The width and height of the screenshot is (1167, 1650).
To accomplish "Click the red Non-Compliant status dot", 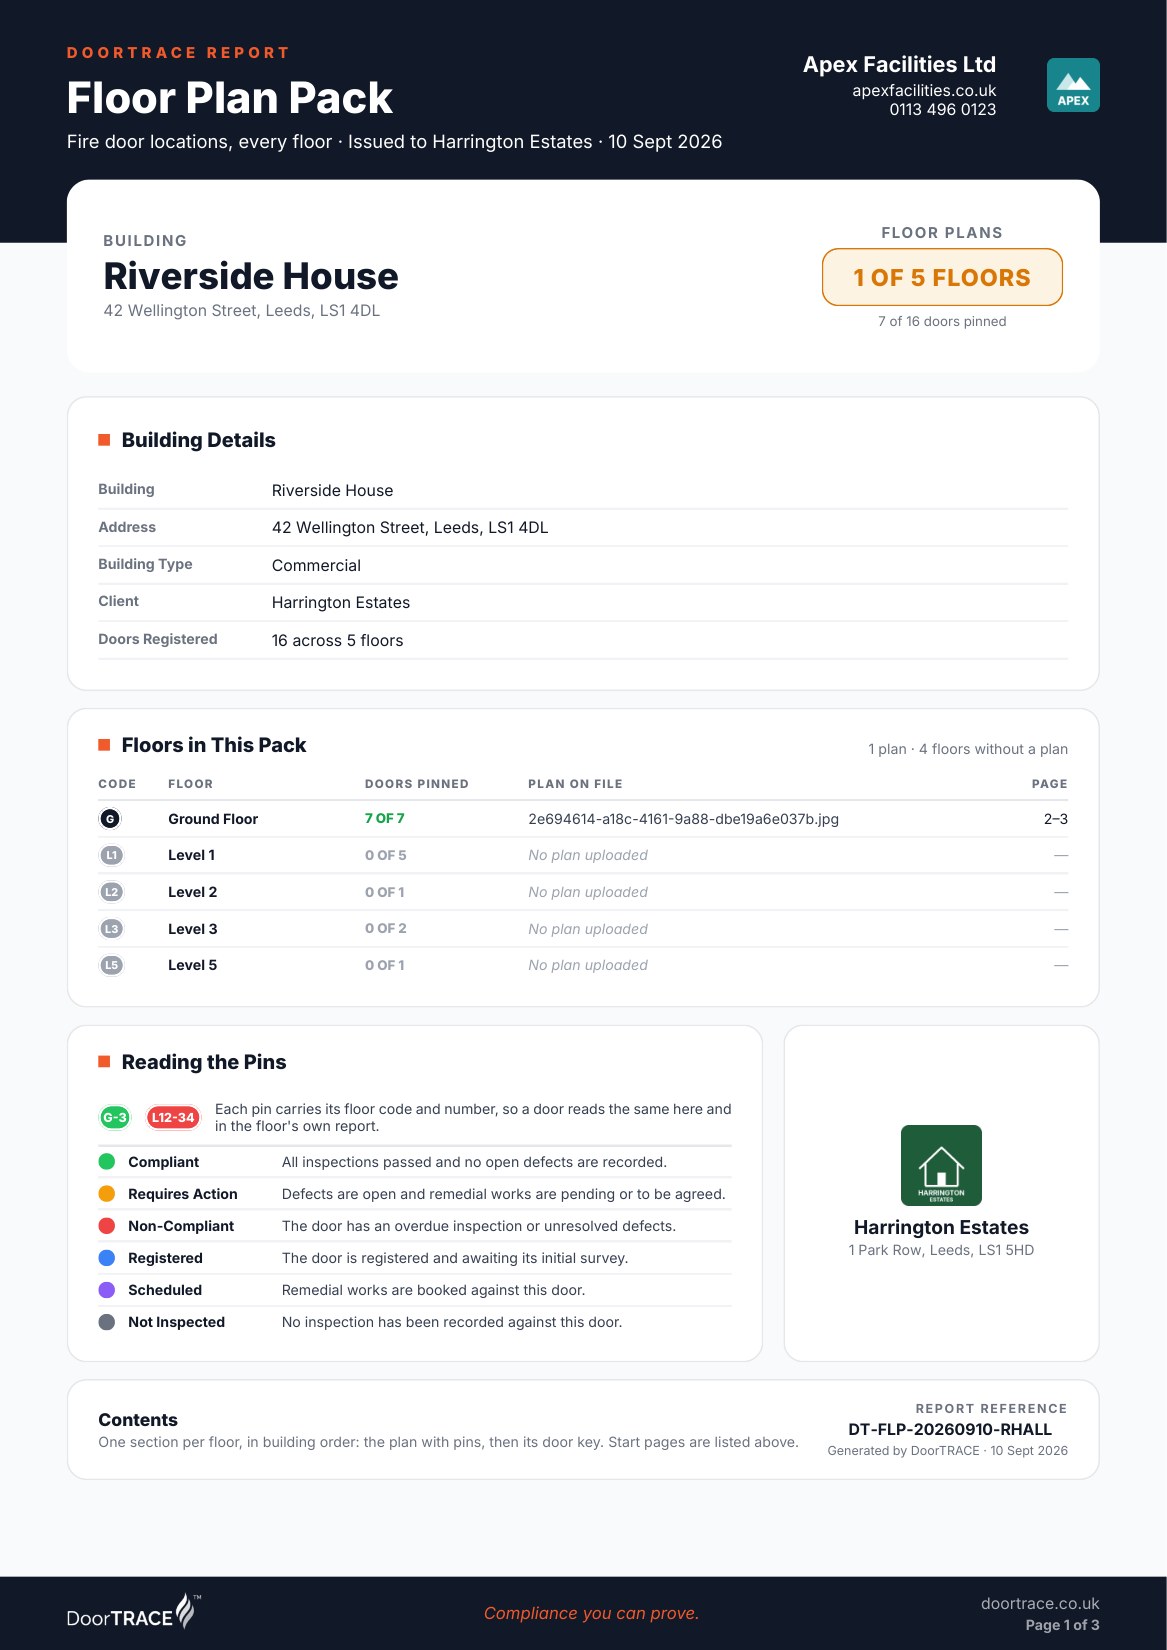I will [x=107, y=1226].
